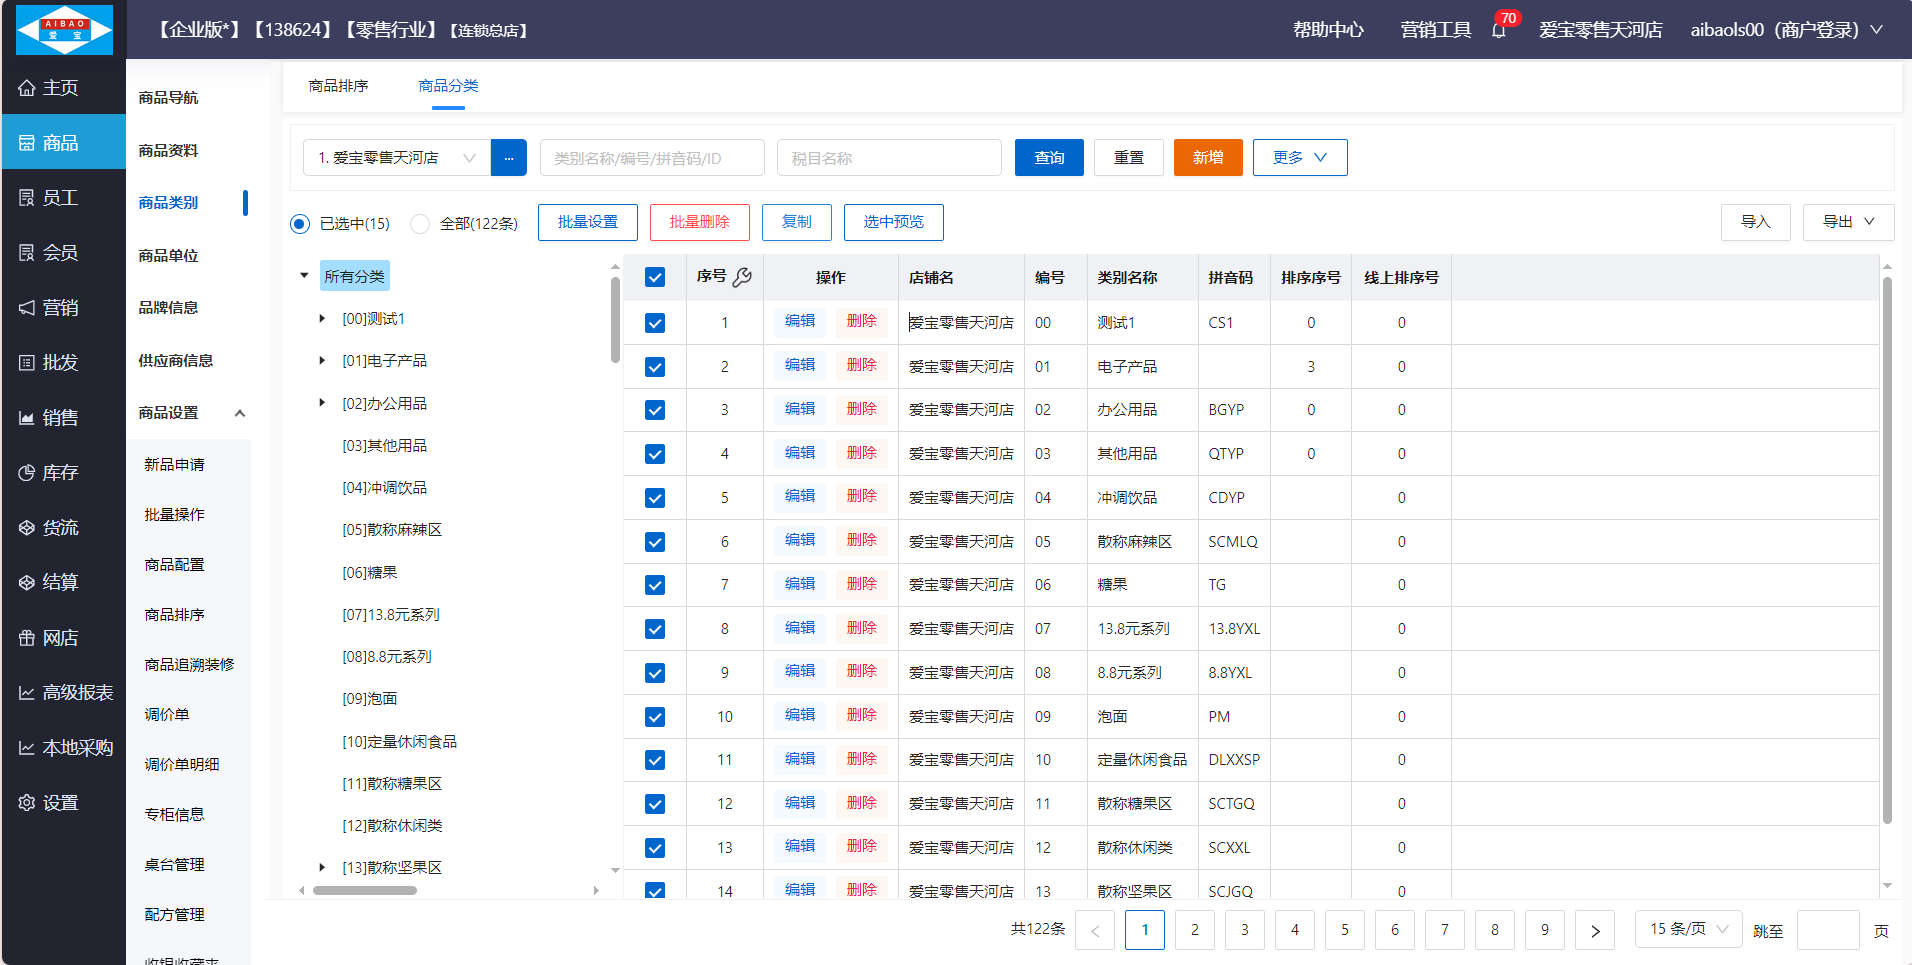Click the orange 新增 button
This screenshot has height=965, width=1912.
pyautogui.click(x=1208, y=158)
